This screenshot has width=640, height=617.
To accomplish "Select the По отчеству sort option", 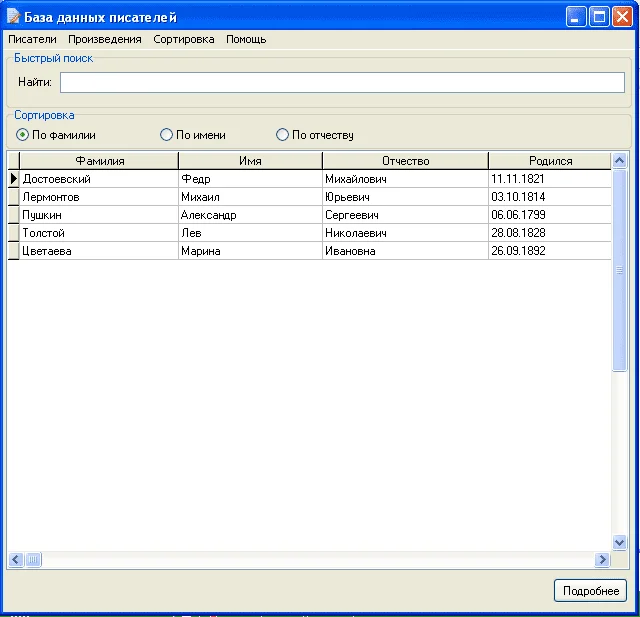I will point(283,135).
